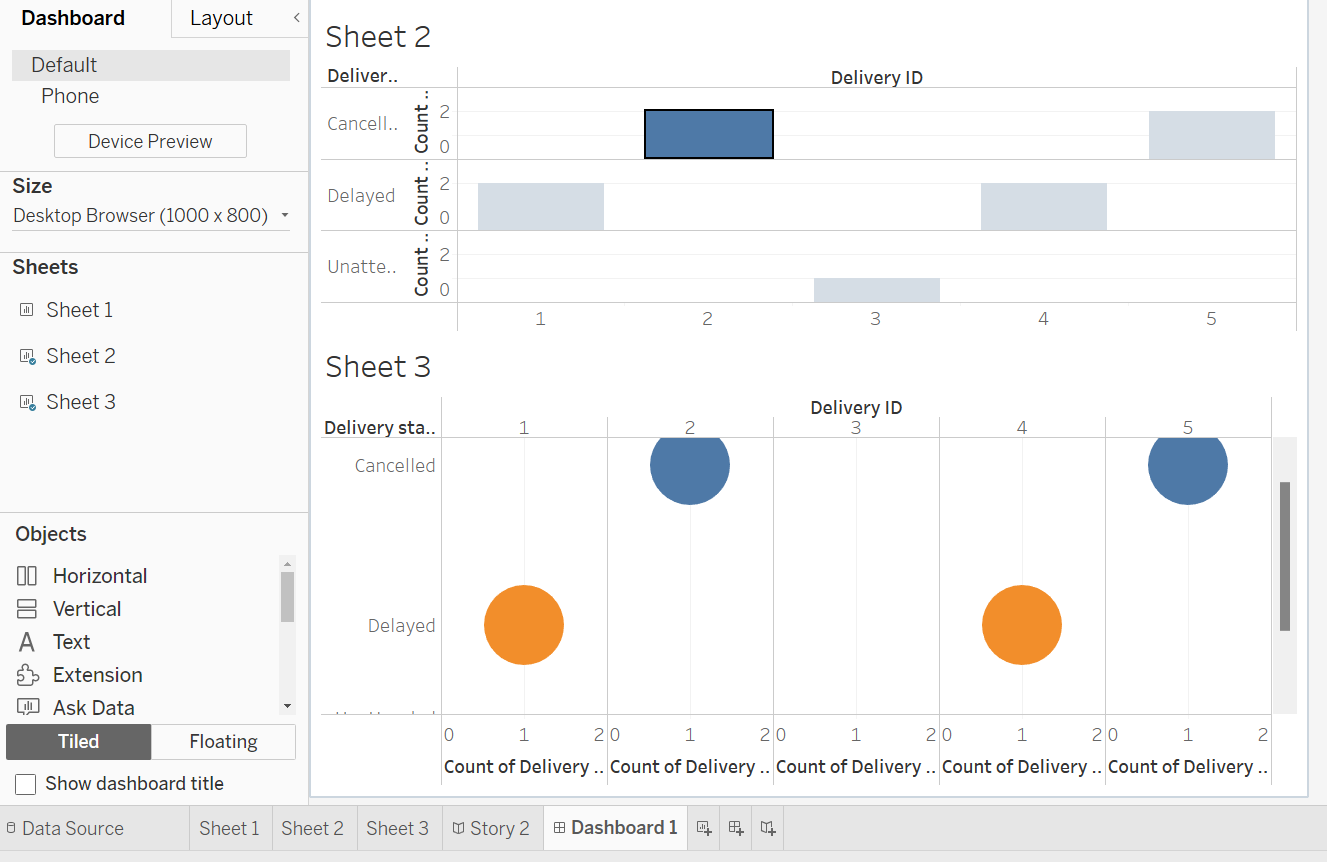This screenshot has width=1327, height=862.
Task: Switch object placement to Floating
Action: 223,742
